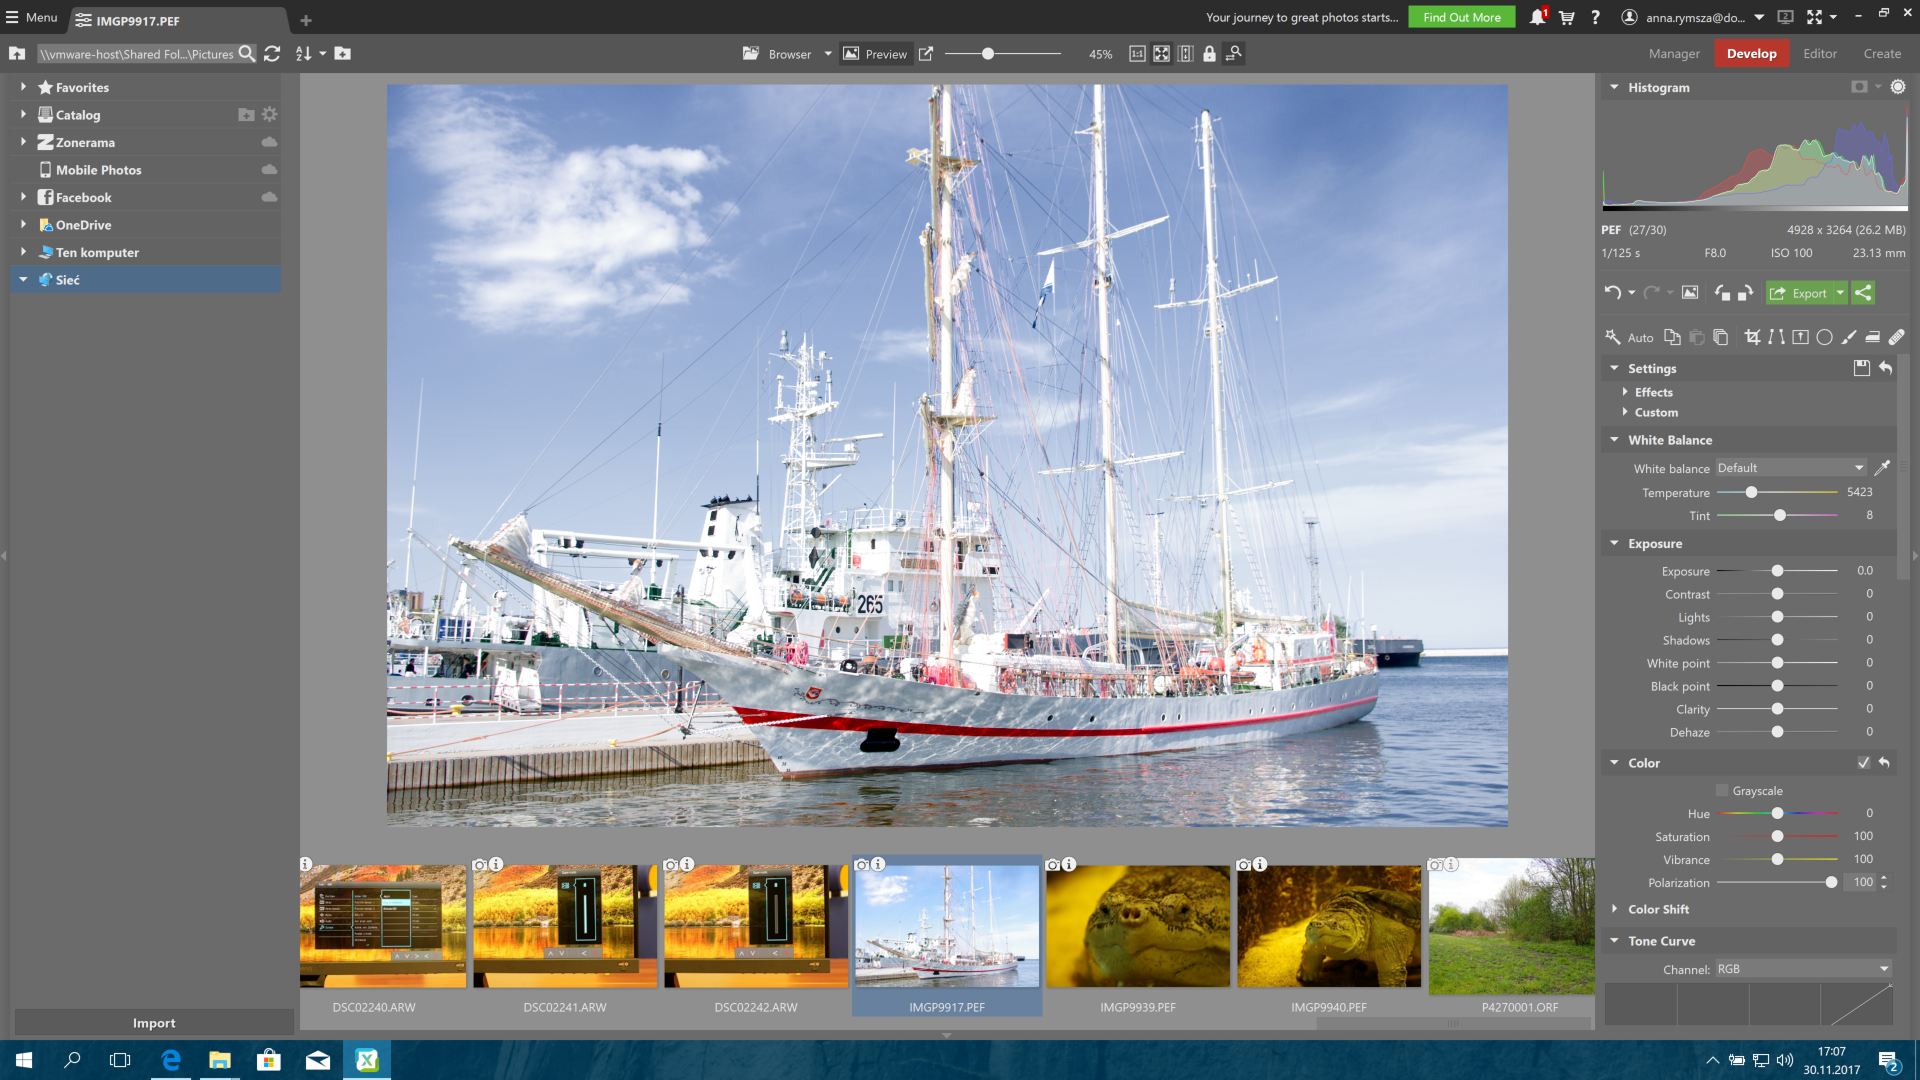Click the Temperature slider handle
1920x1080 pixels.
tap(1751, 492)
